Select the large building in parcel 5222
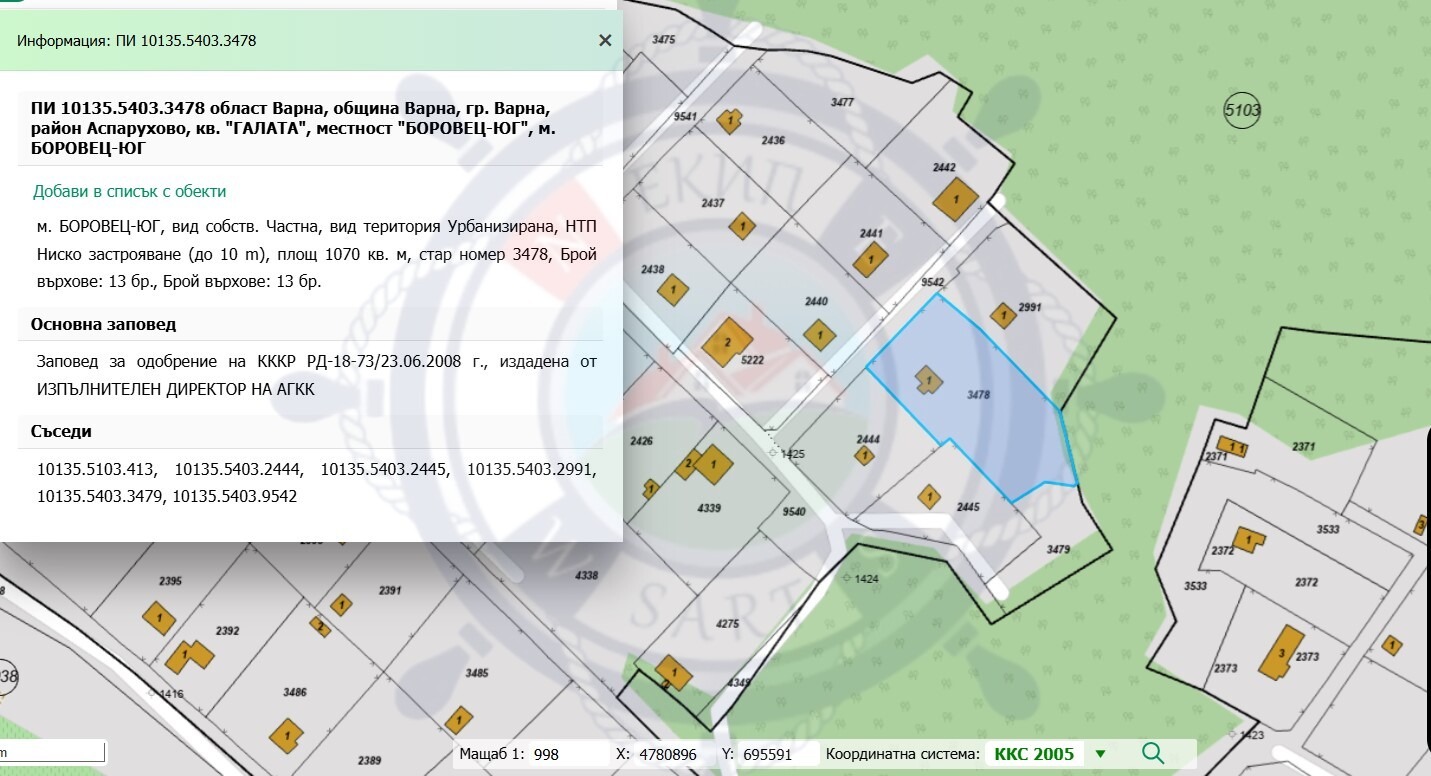Viewport: 1431px width, 776px height. pyautogui.click(x=727, y=343)
